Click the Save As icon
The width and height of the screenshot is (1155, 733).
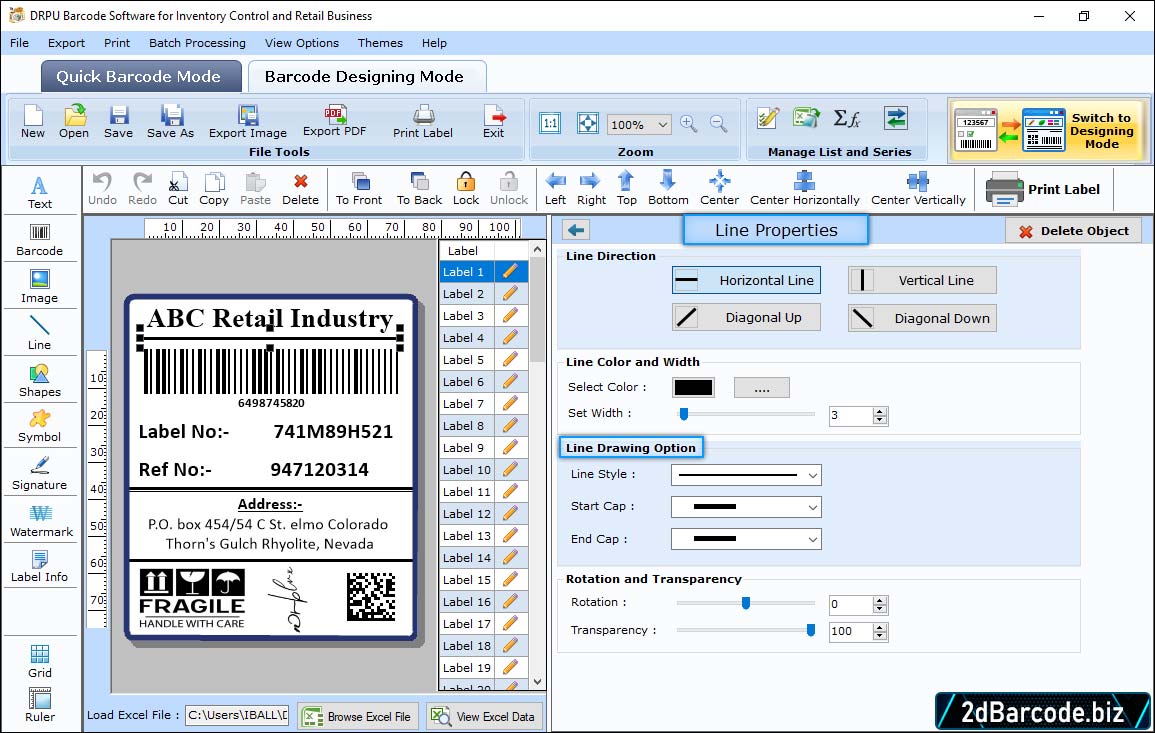click(x=170, y=122)
